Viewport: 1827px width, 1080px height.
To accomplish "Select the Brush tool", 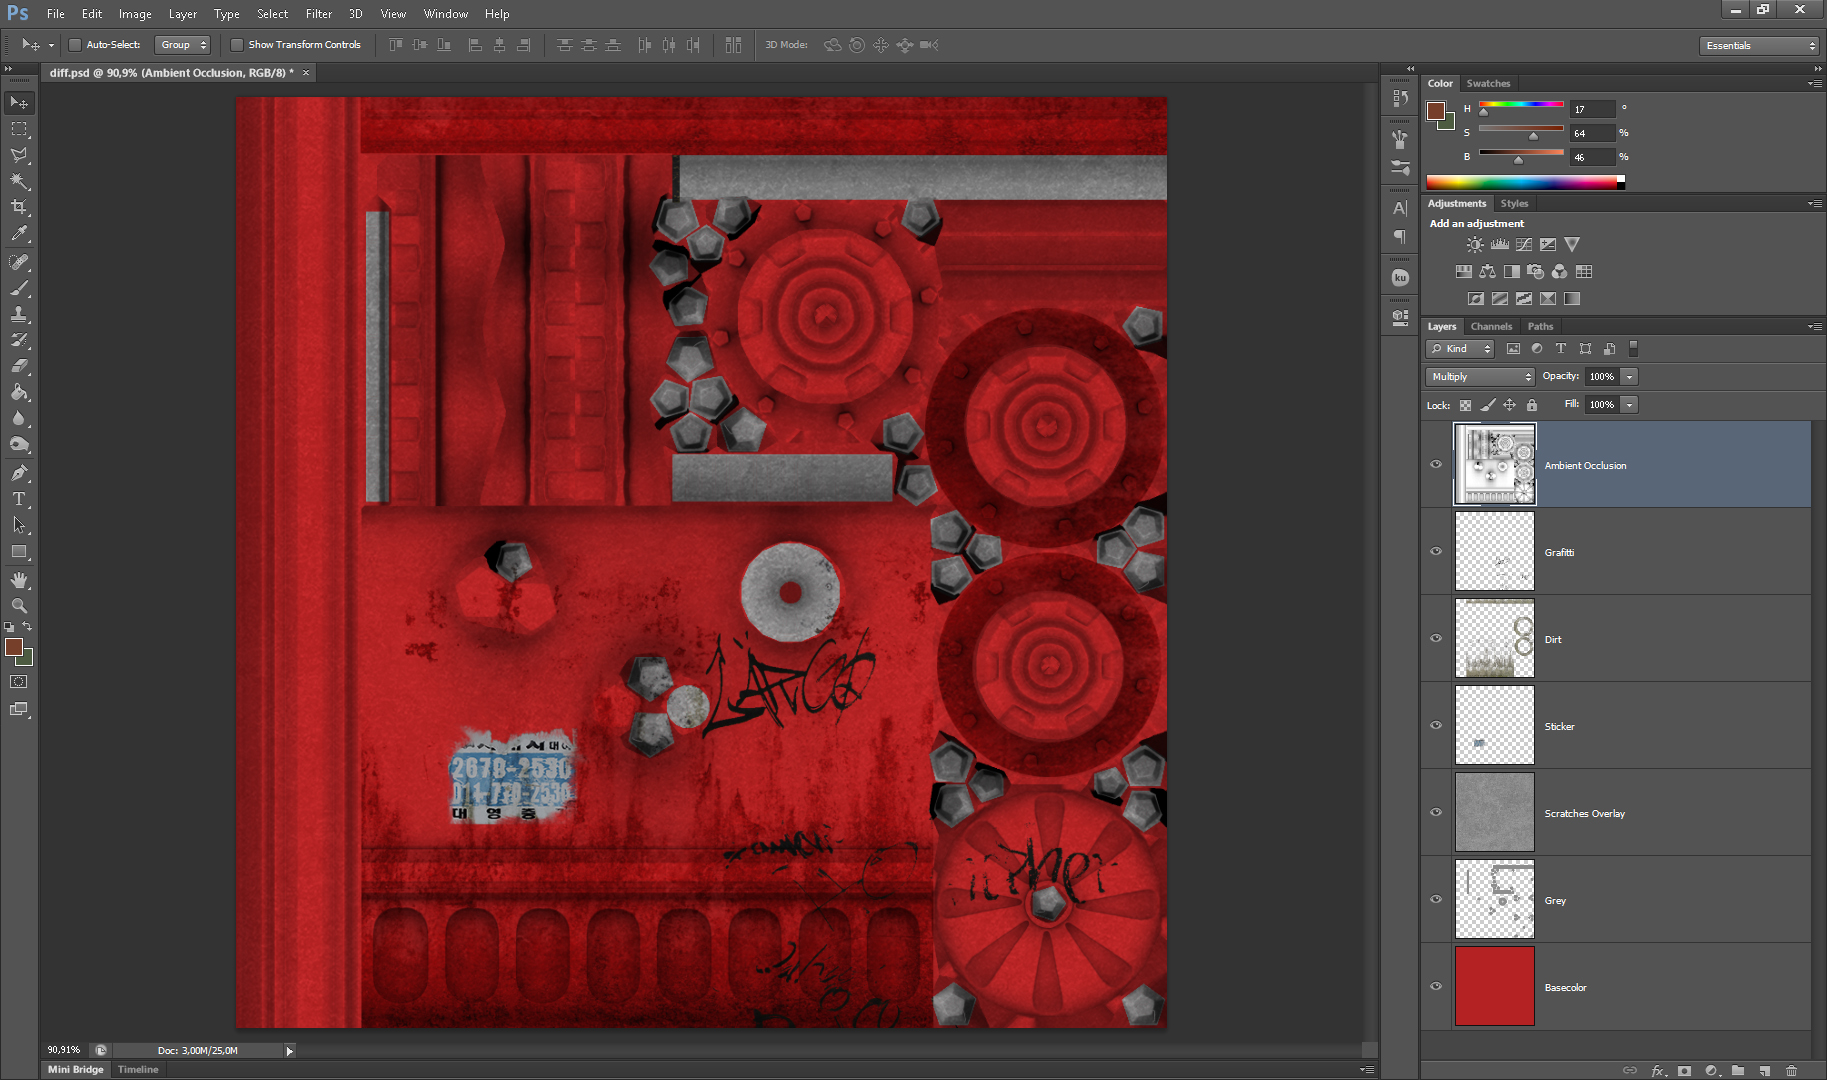I will tap(19, 288).
